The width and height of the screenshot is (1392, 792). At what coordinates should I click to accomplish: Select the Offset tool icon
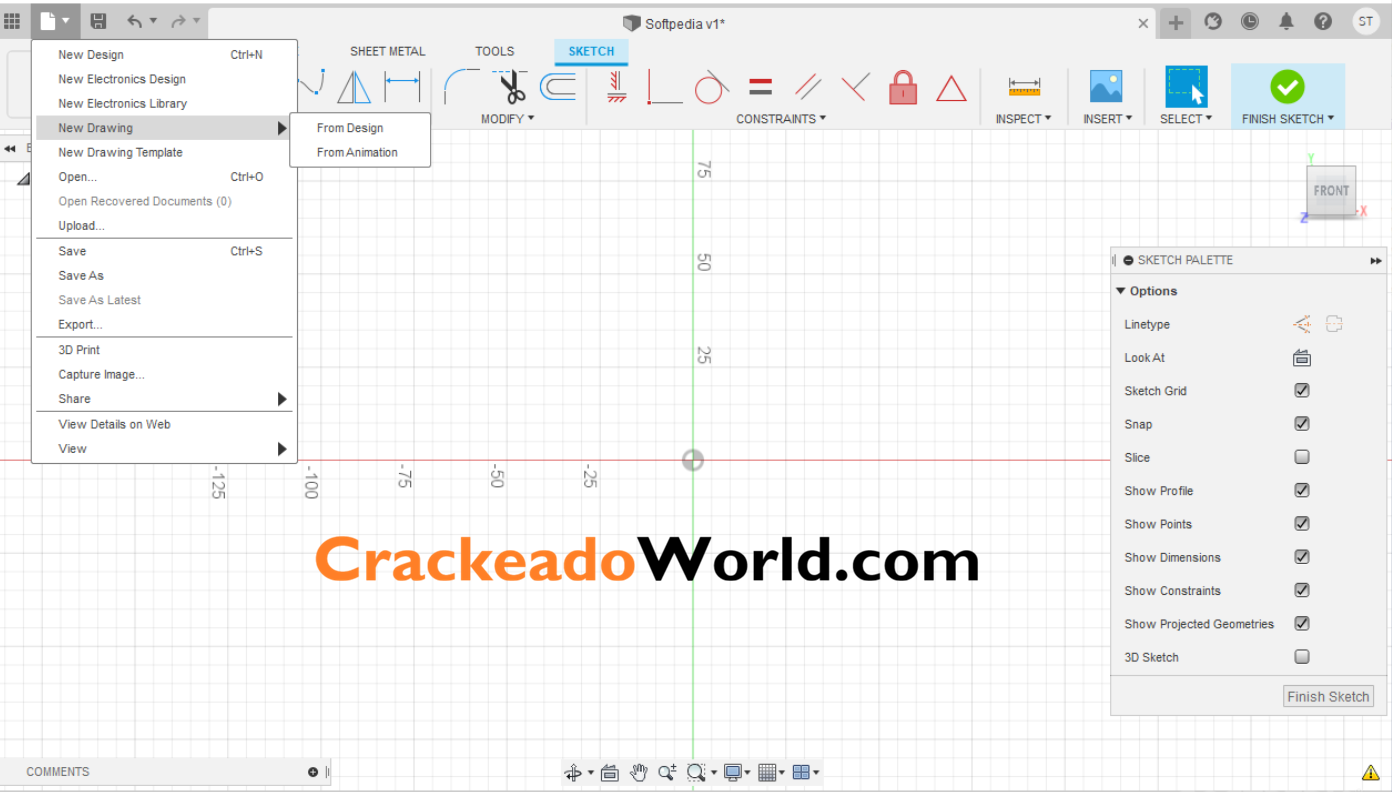558,88
